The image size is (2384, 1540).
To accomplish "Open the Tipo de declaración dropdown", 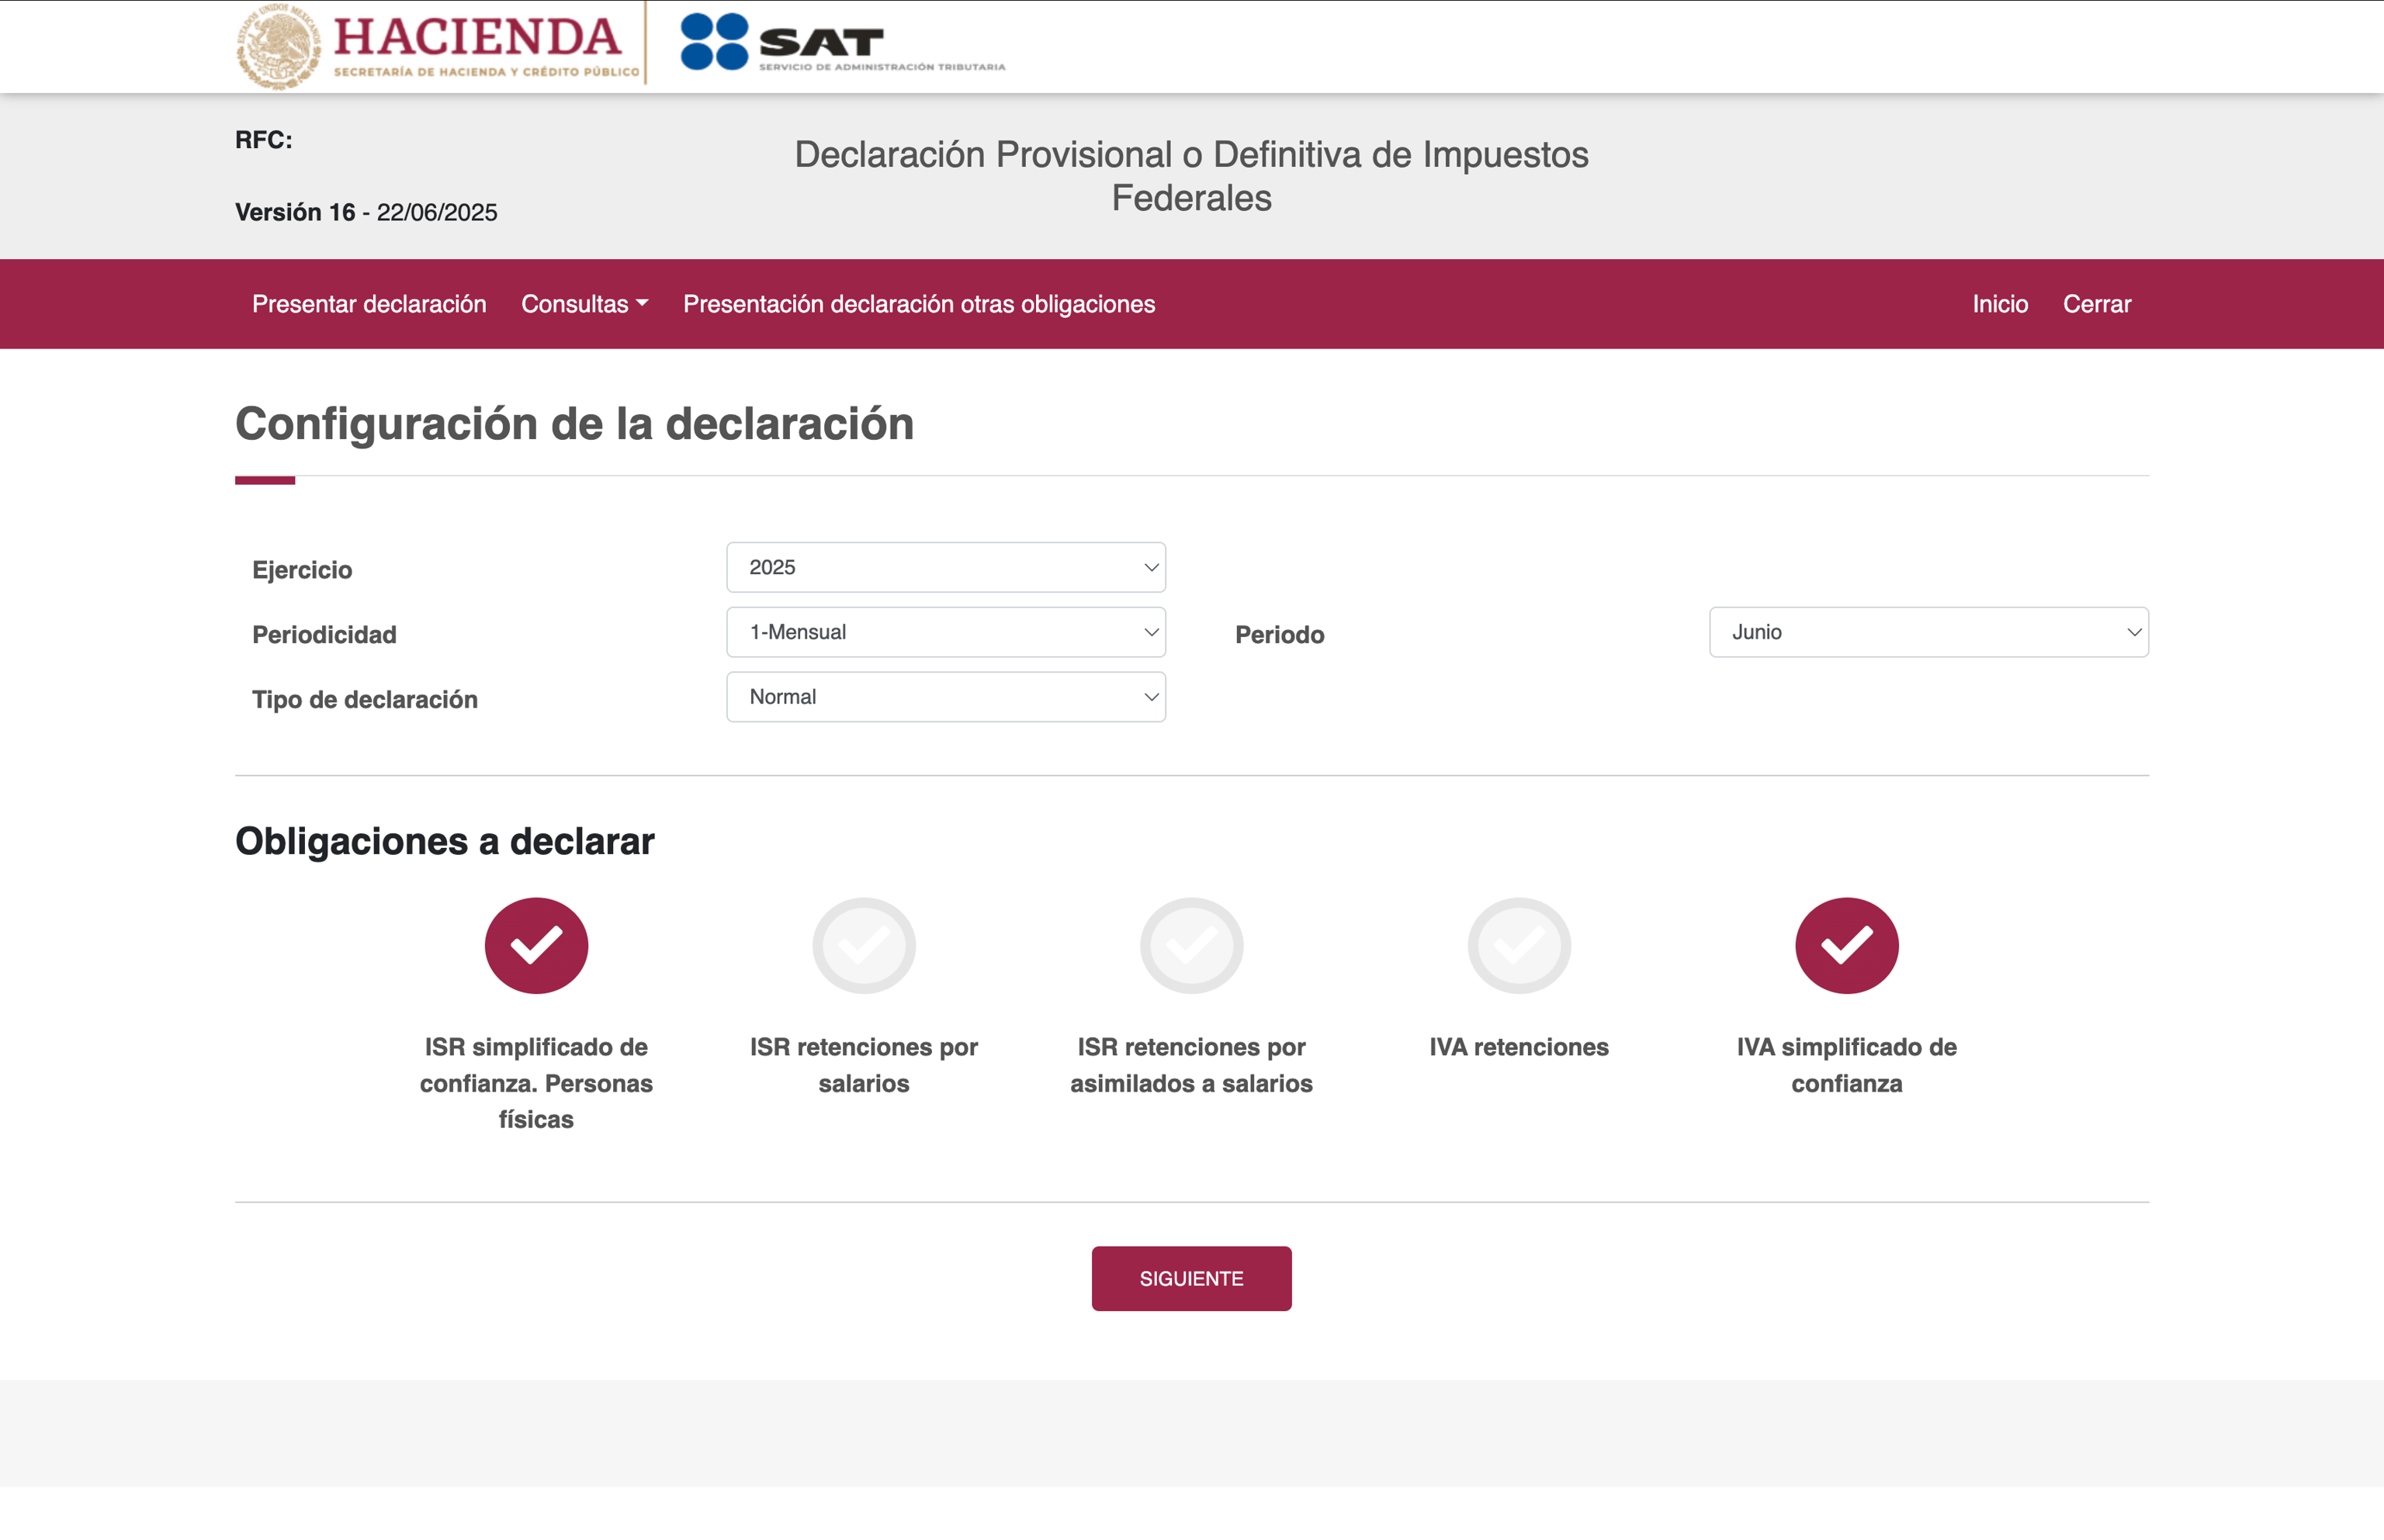I will tap(945, 697).
